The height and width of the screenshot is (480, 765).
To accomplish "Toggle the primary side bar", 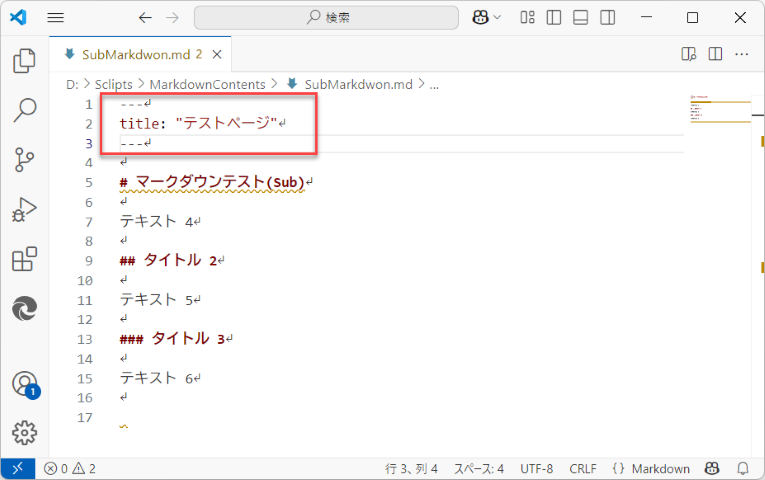I will pyautogui.click(x=554, y=18).
